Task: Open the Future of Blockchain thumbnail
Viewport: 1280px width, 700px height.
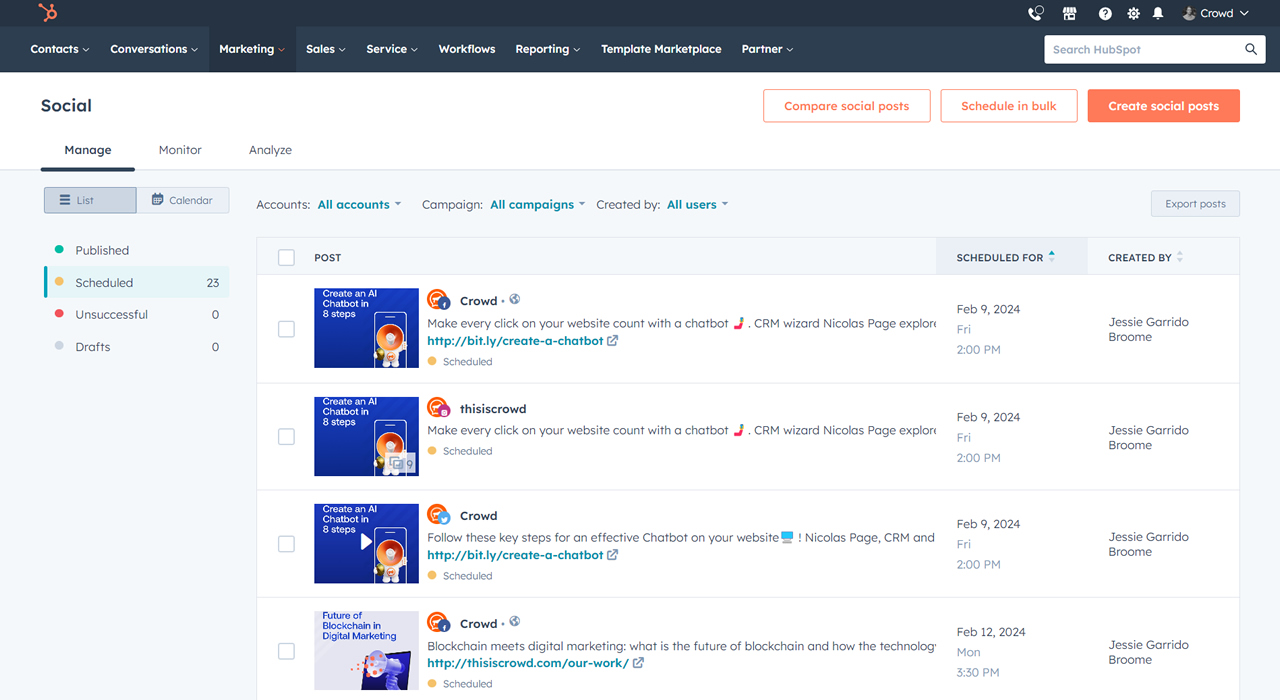Action: pyautogui.click(x=366, y=651)
